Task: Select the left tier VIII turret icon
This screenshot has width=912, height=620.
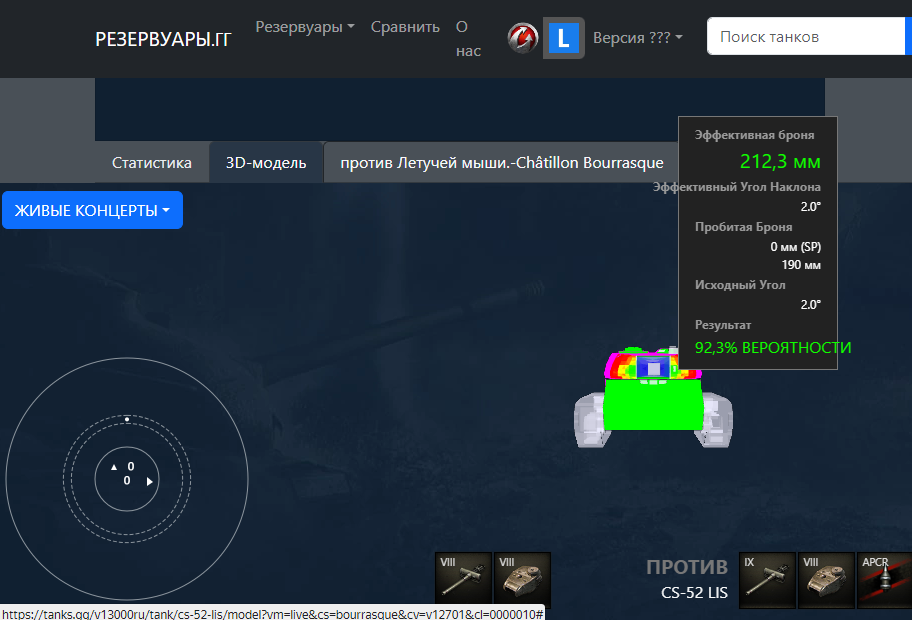Action: click(x=522, y=580)
